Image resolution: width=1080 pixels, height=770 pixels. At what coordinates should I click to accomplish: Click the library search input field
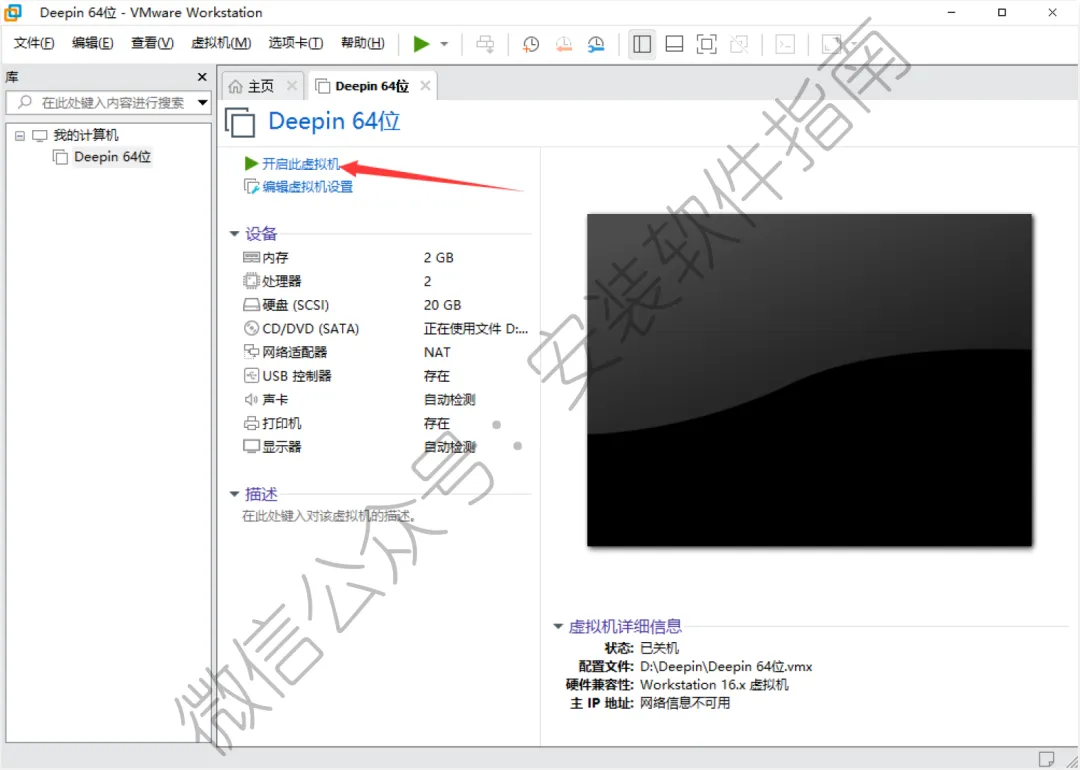101,103
